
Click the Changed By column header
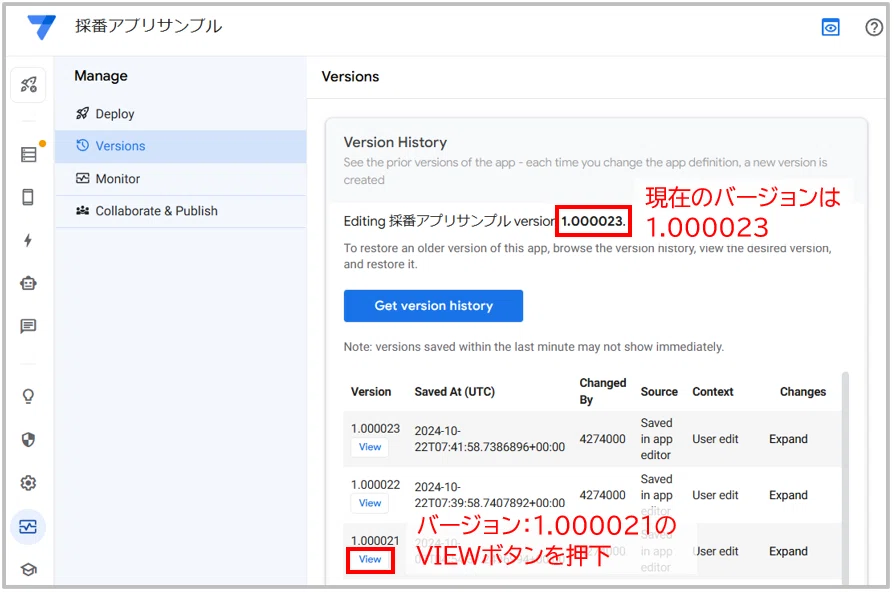[x=603, y=391]
